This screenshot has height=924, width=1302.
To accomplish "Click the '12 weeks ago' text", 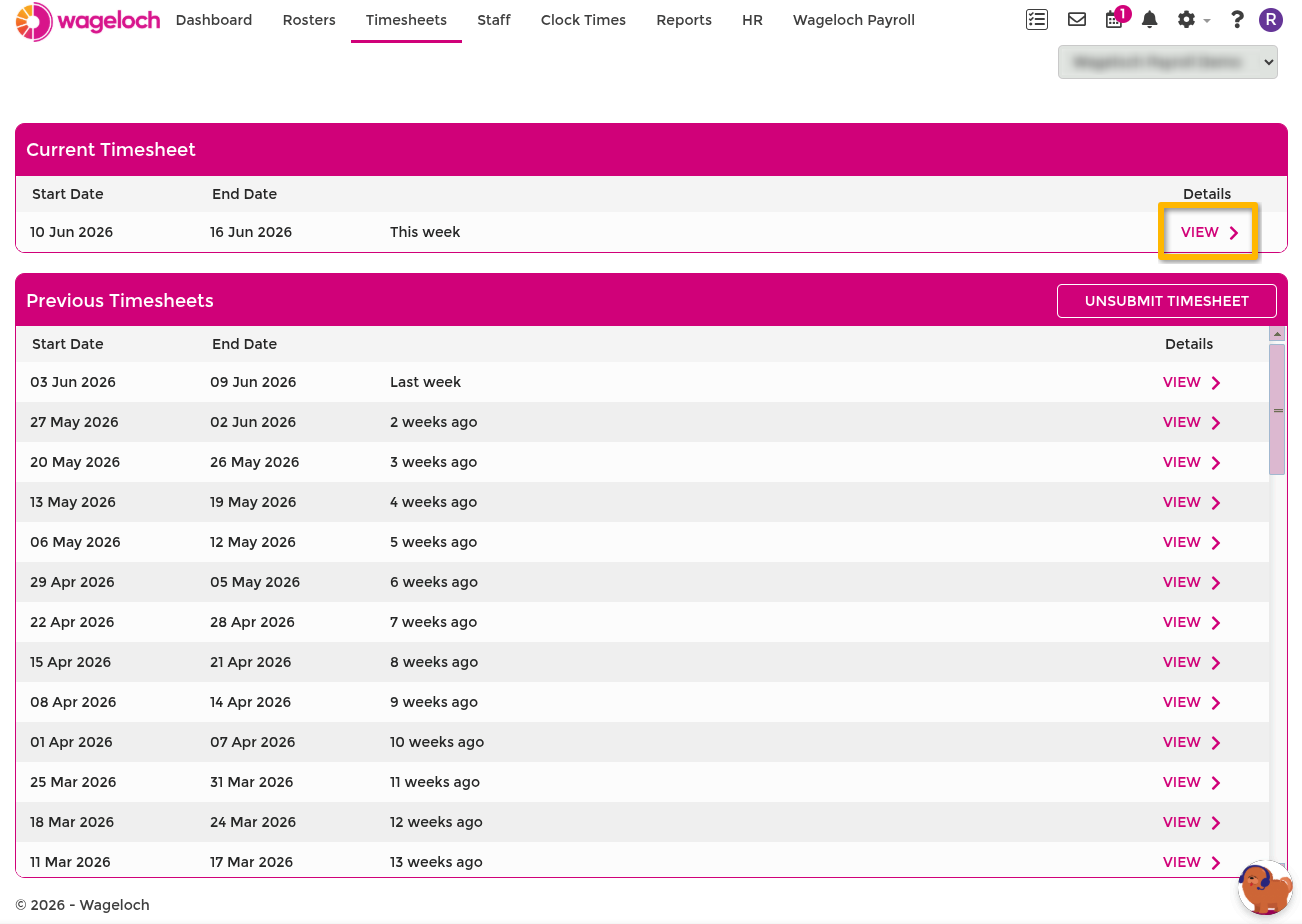I will tap(436, 822).
